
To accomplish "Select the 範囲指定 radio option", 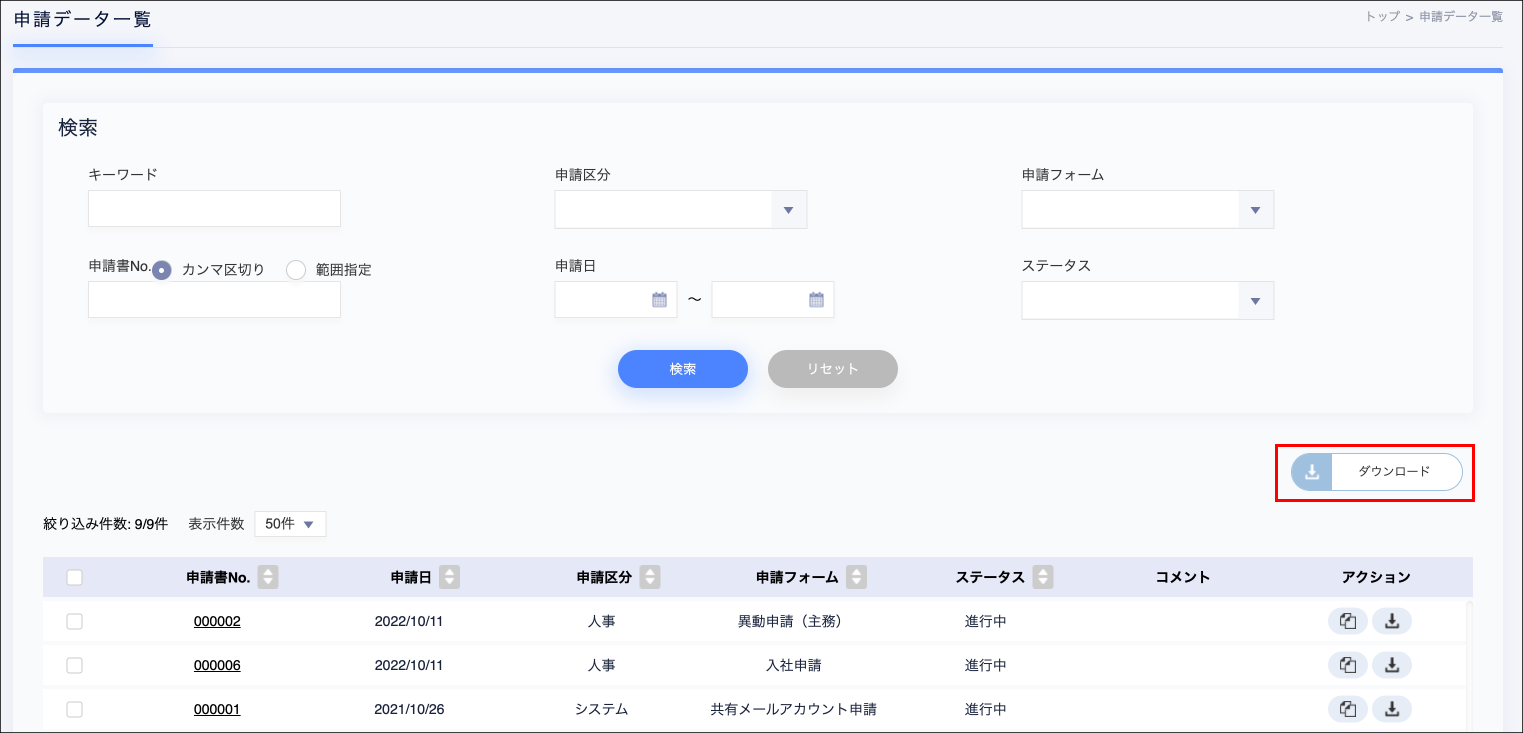I will pyautogui.click(x=296, y=270).
